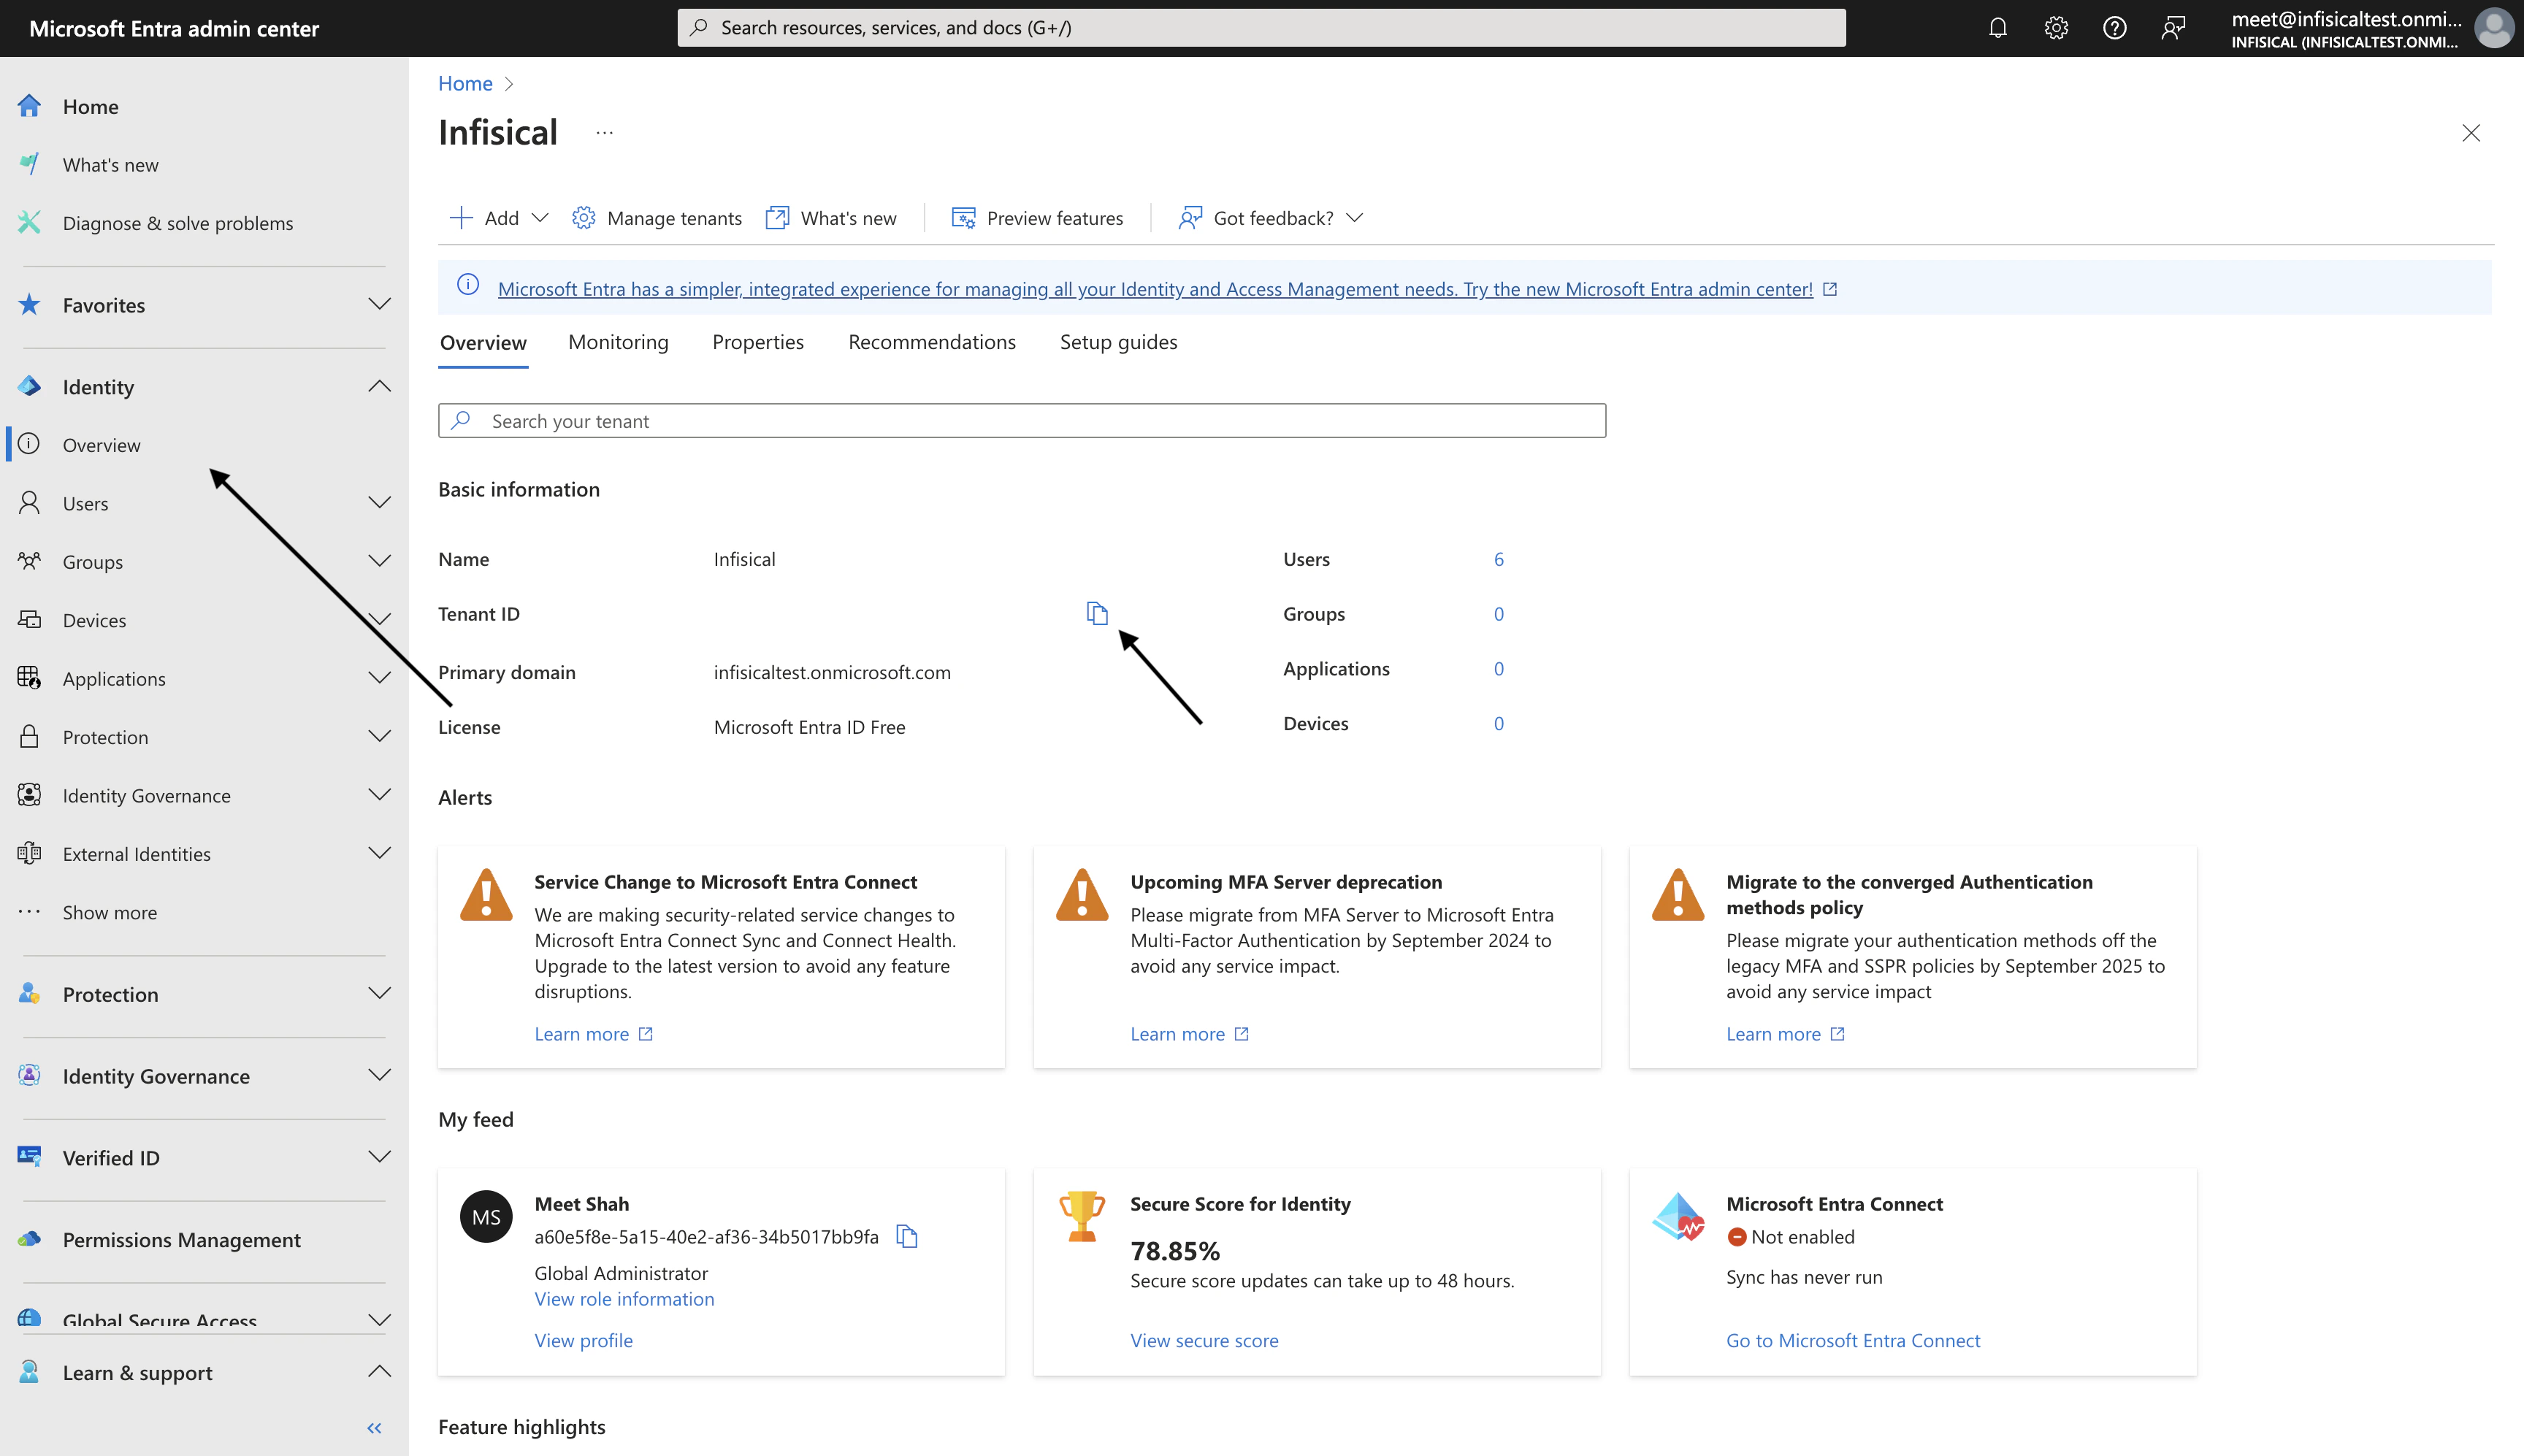Expand Protection under Identity

[x=378, y=736]
